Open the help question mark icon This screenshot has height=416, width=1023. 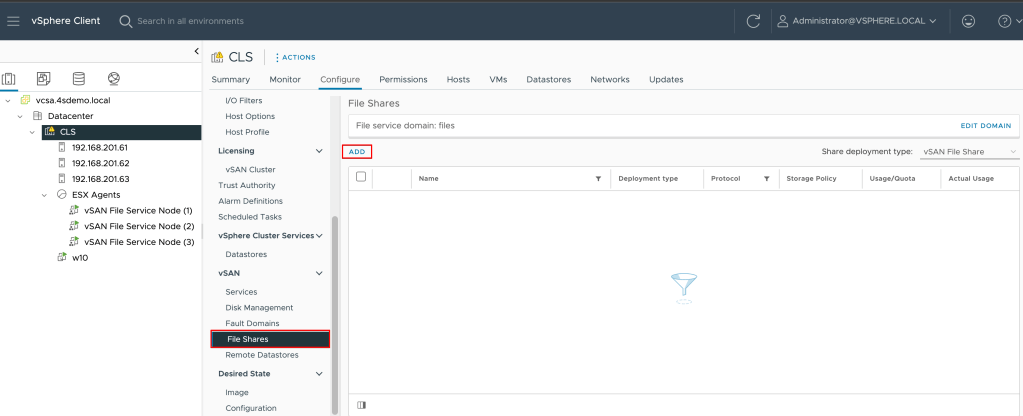1005,21
